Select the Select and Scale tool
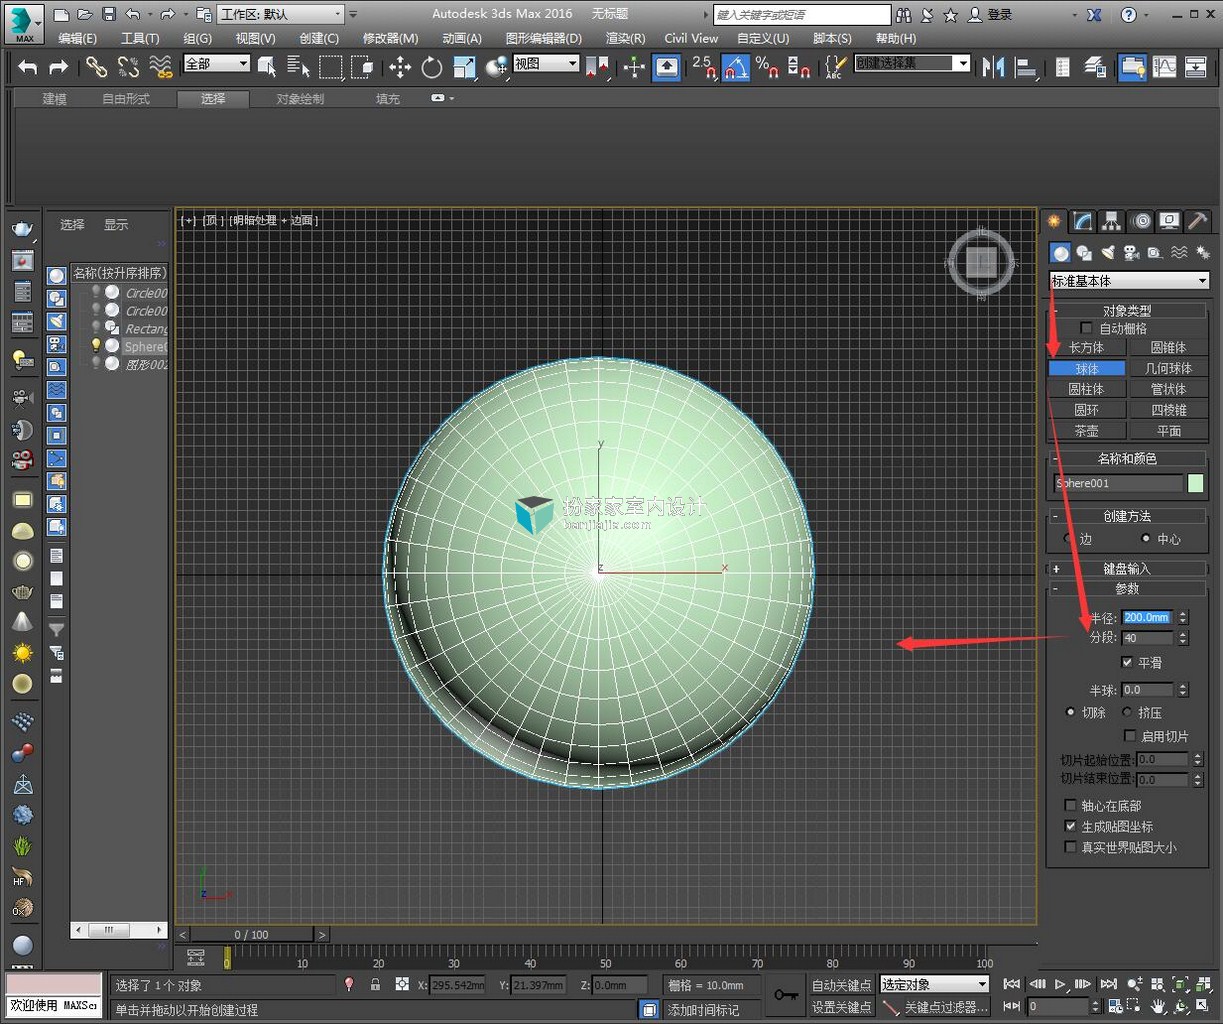The width and height of the screenshot is (1223, 1024). [464, 67]
